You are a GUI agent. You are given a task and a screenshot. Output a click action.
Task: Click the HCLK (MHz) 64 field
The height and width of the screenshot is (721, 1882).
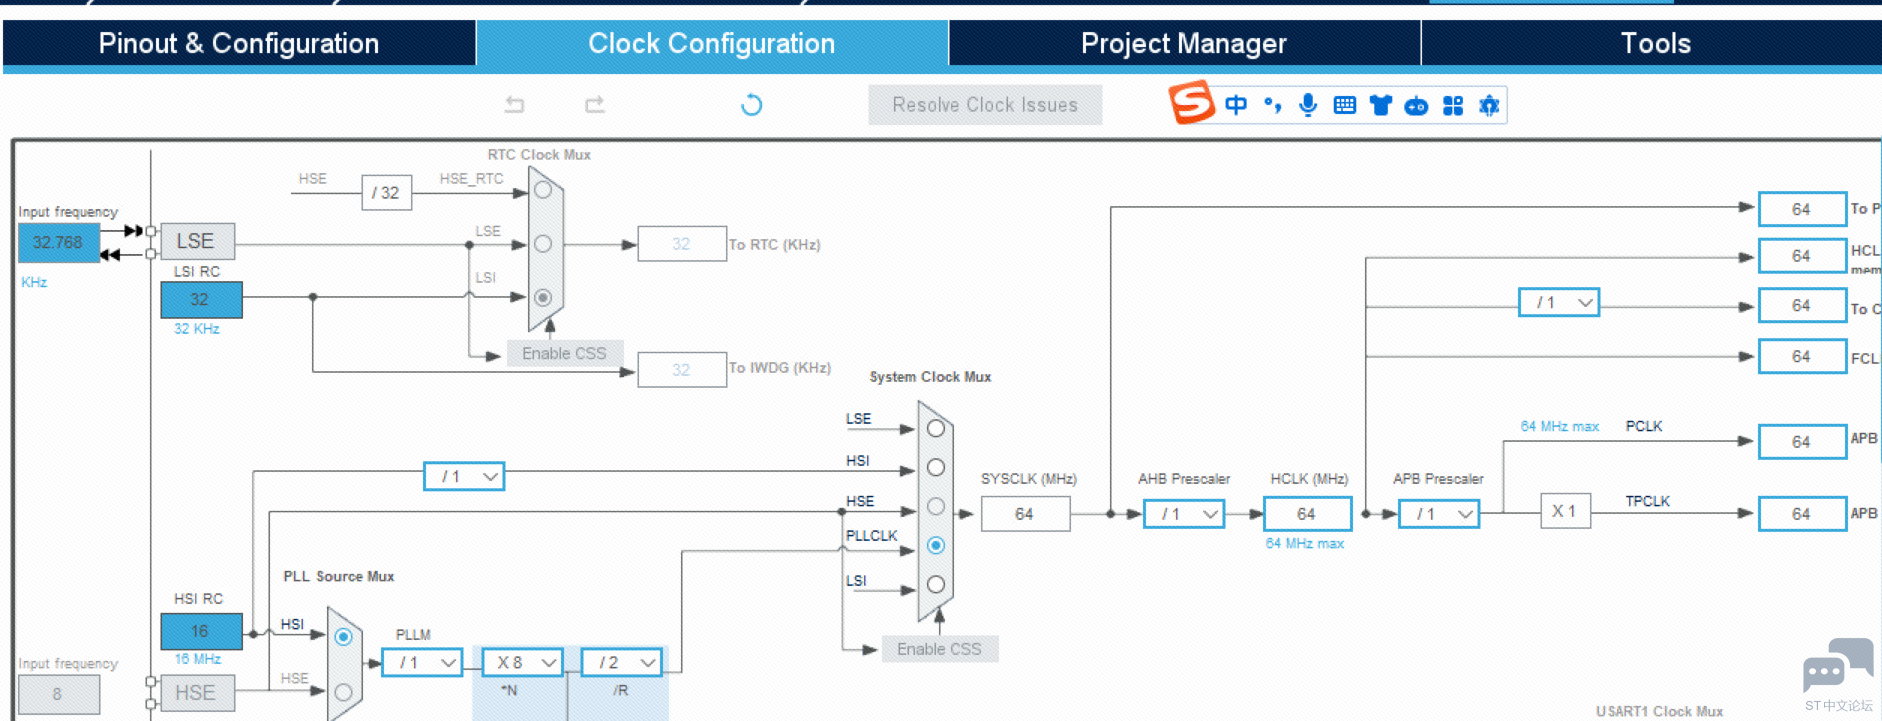click(1307, 514)
